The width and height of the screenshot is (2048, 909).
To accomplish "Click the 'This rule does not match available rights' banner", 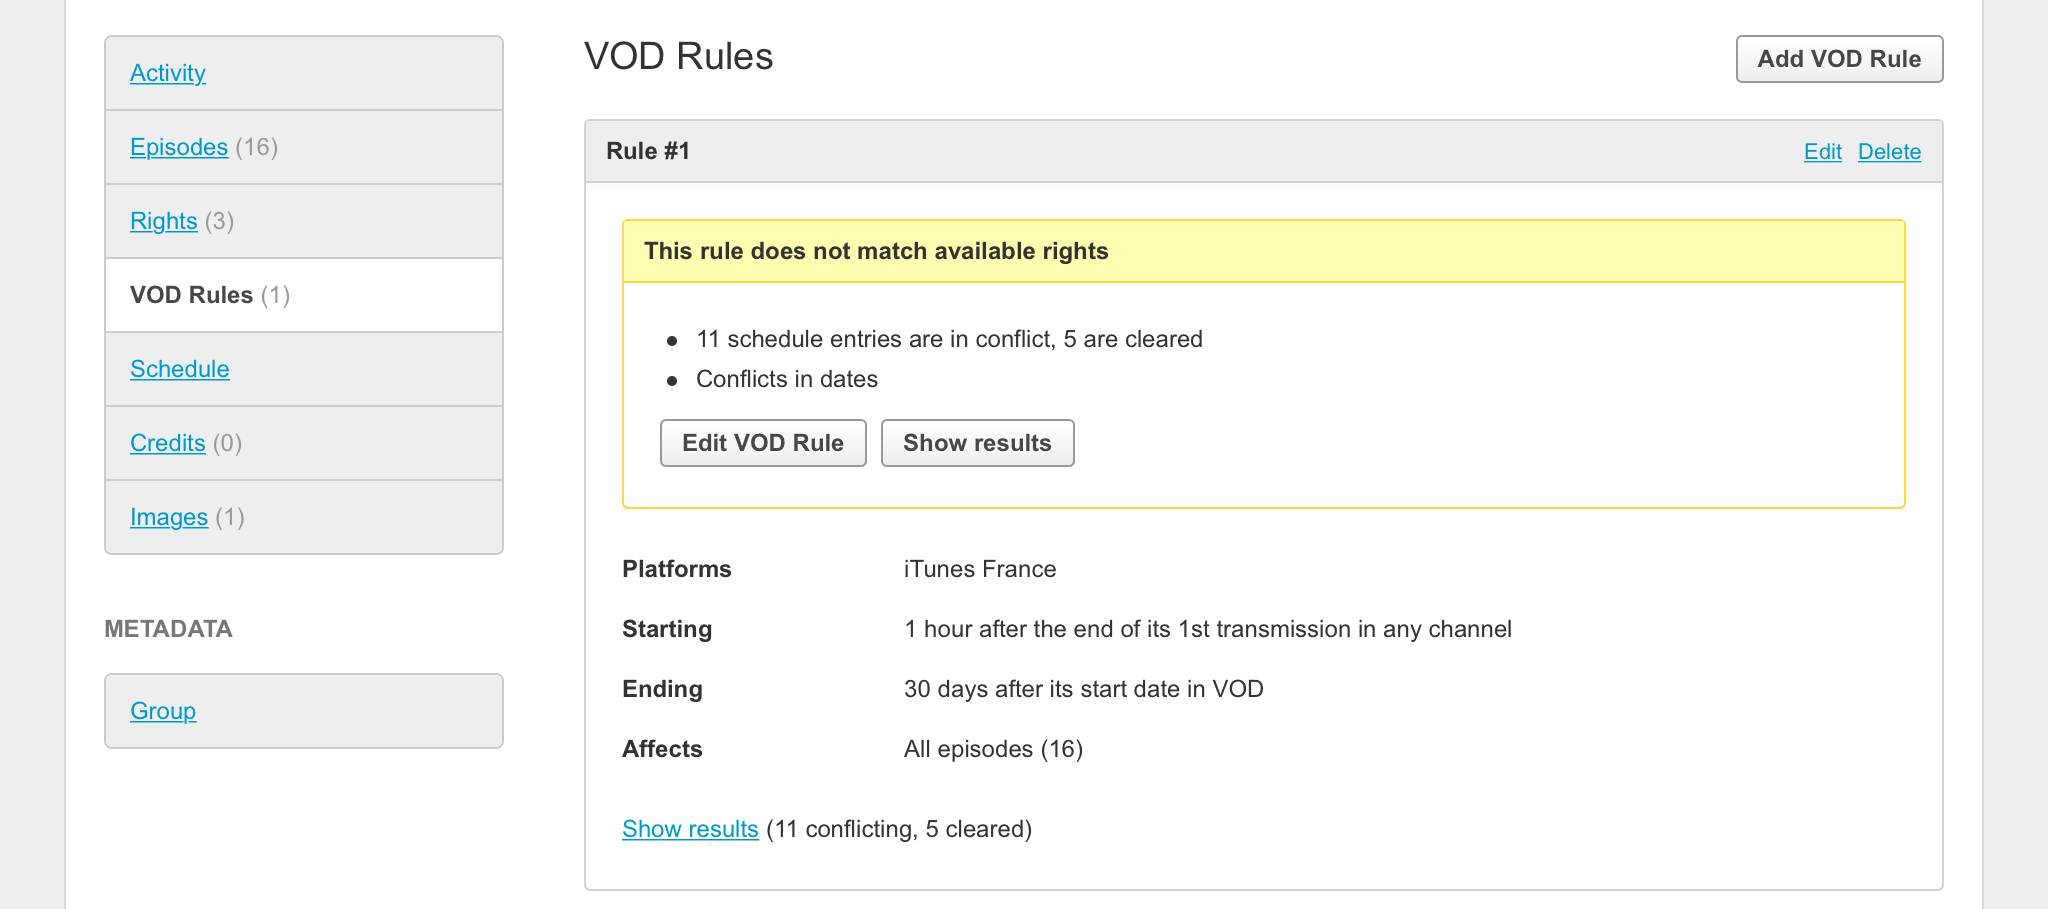I will [876, 251].
